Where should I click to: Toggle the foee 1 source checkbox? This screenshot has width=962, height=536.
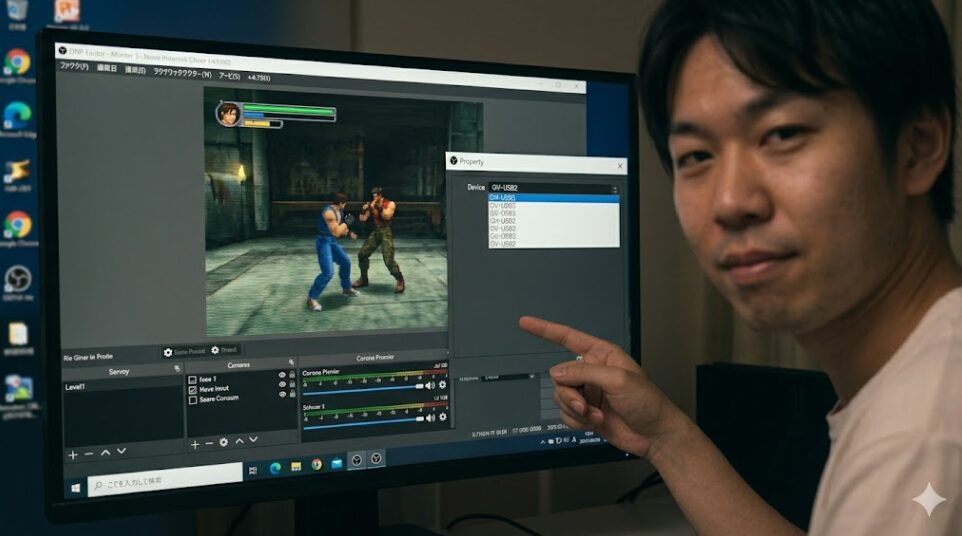pos(193,380)
